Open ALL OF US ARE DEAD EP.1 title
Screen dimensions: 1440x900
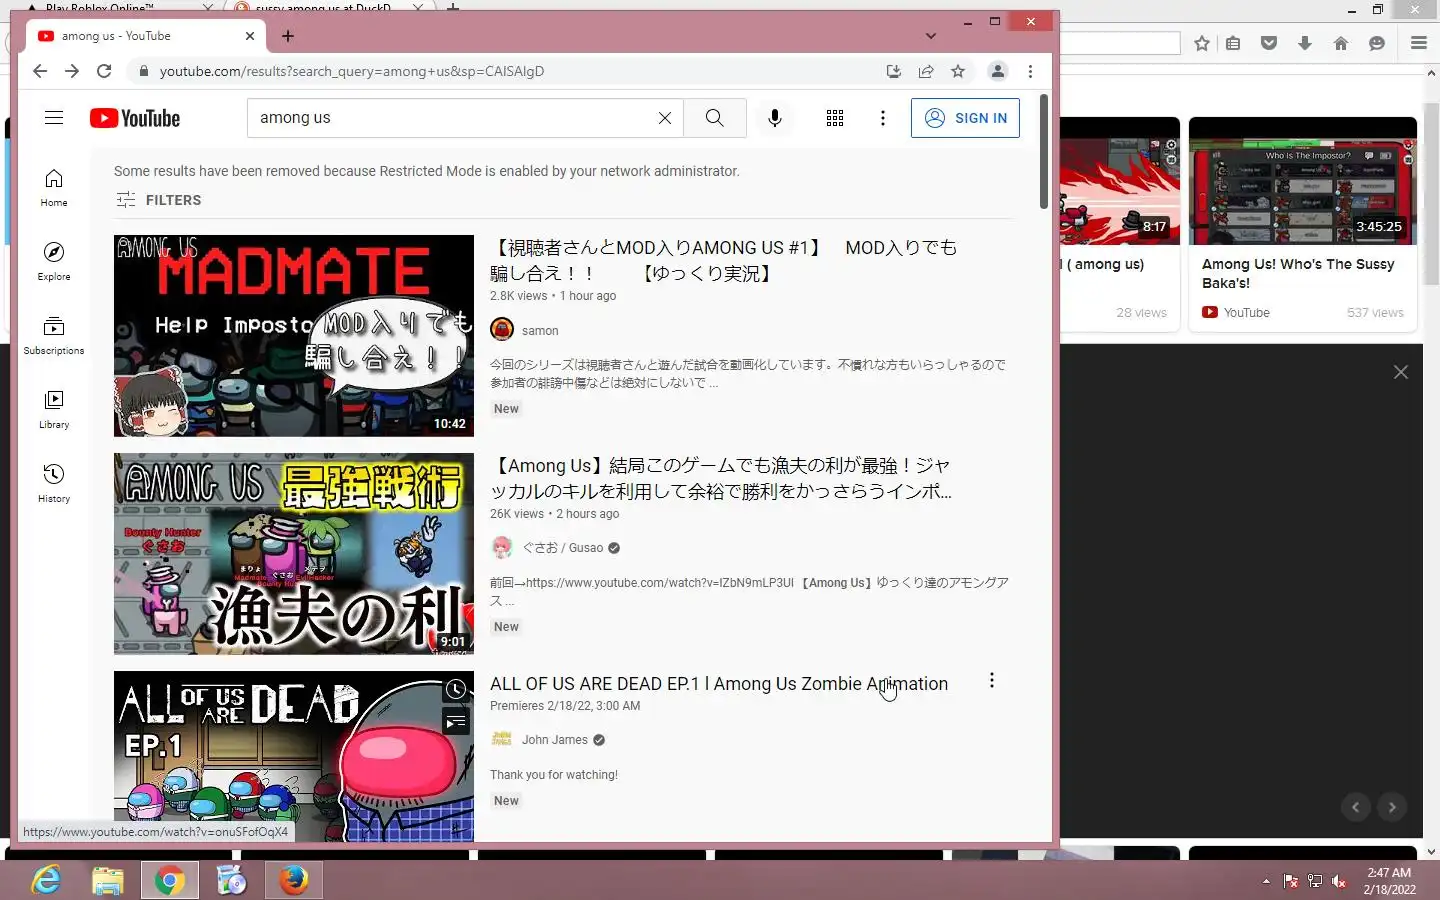(719, 684)
